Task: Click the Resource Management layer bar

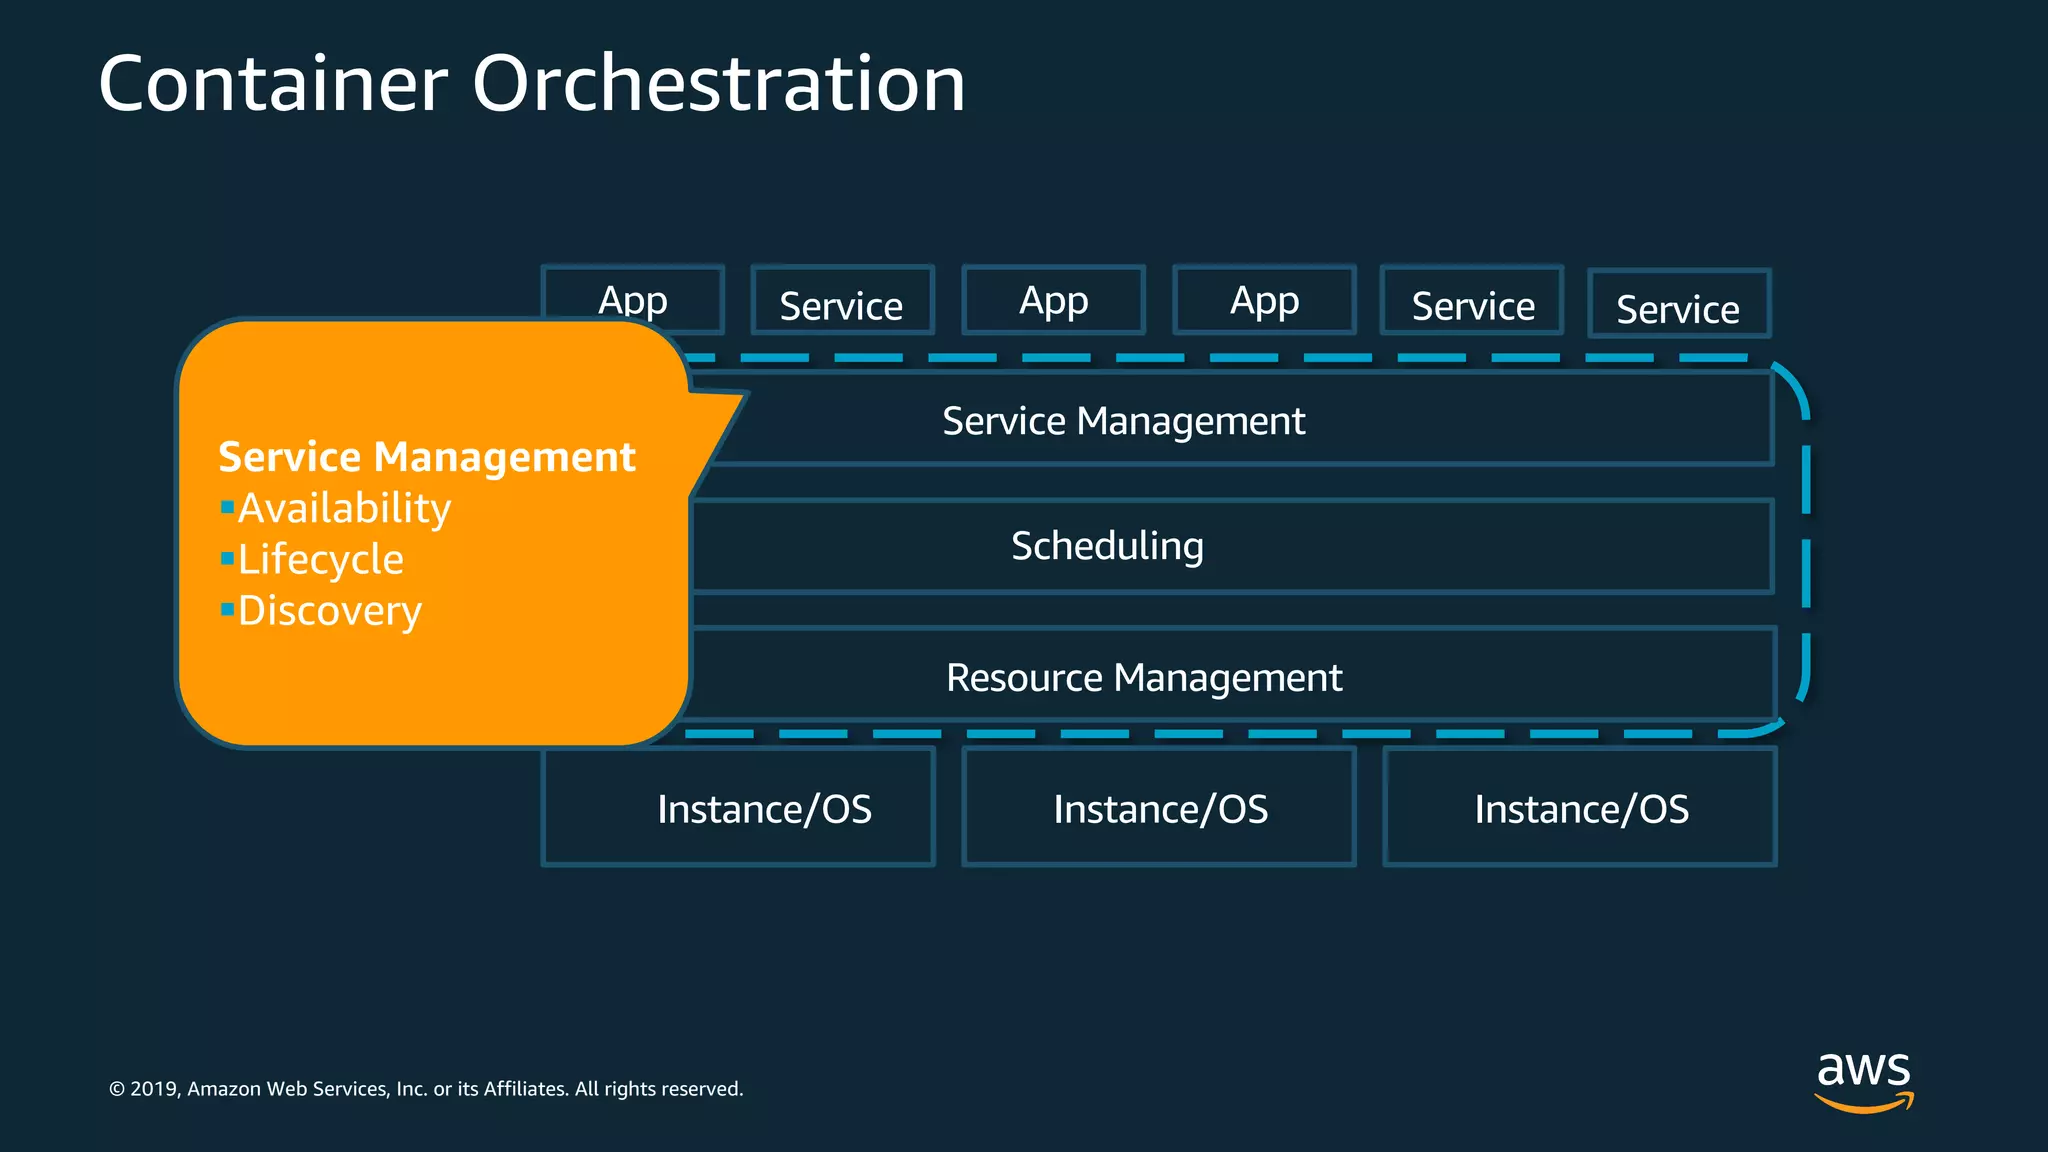Action: [1143, 677]
